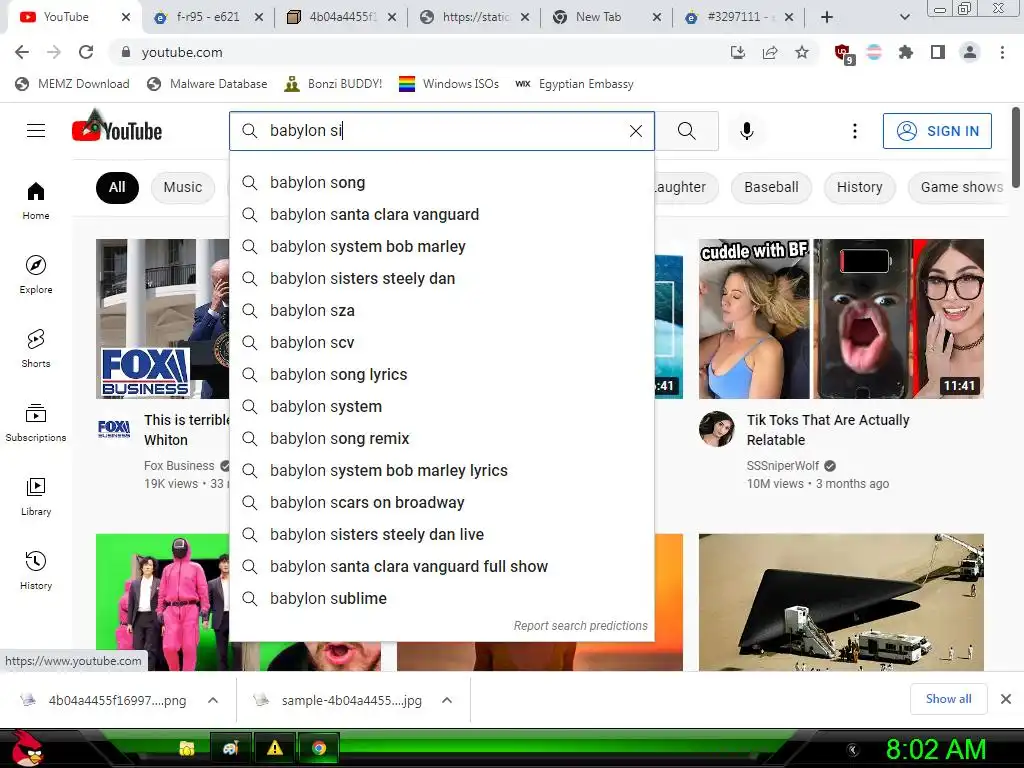Image resolution: width=1024 pixels, height=768 pixels.
Task: Choose suggestion 'babylon song'
Action: [442, 183]
